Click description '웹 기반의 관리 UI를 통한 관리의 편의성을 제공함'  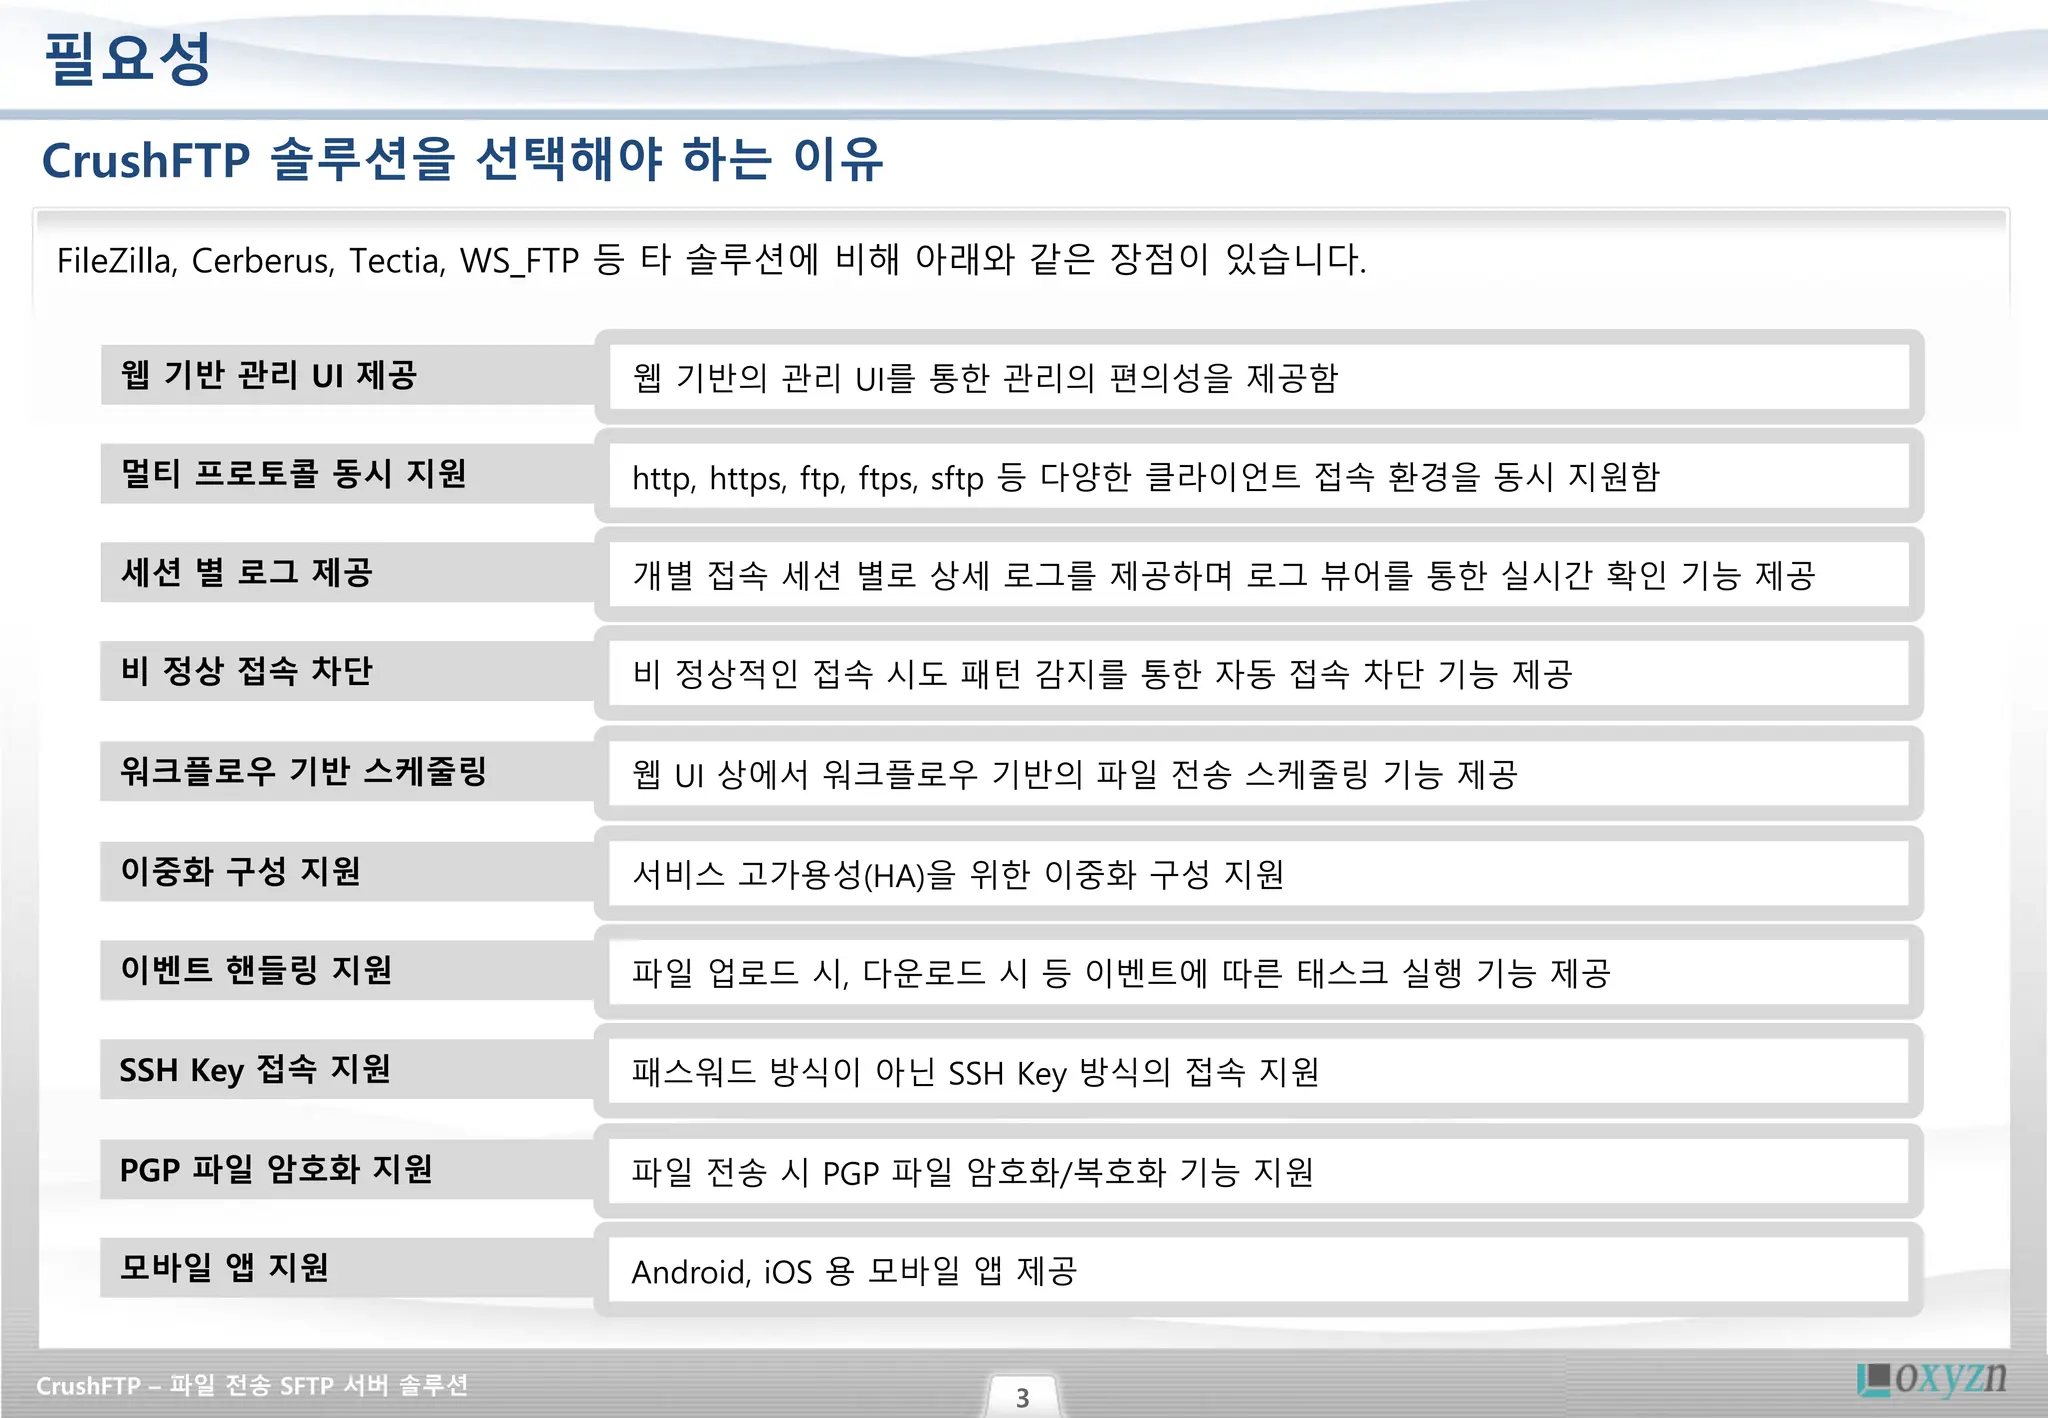pos(985,377)
